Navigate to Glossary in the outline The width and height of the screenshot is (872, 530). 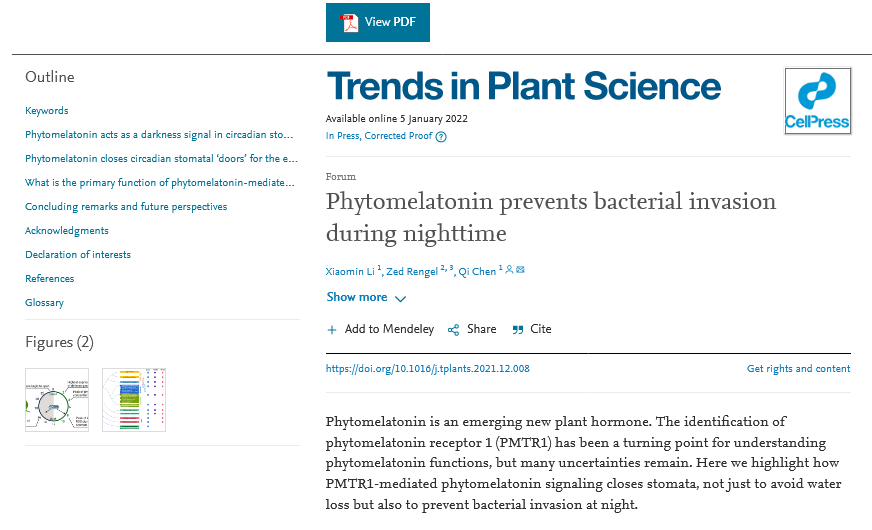tap(44, 303)
